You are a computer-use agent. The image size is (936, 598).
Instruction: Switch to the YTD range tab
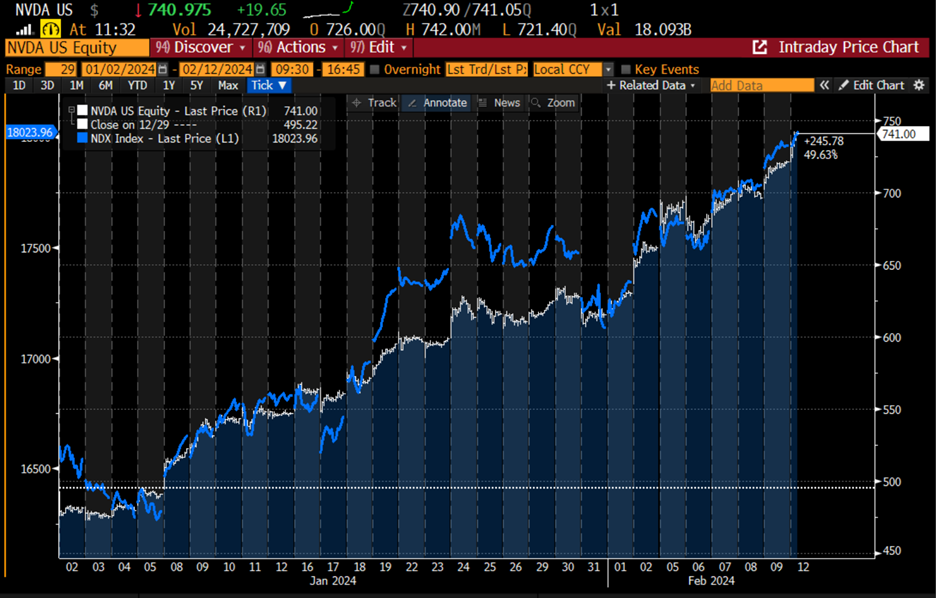[x=136, y=85]
